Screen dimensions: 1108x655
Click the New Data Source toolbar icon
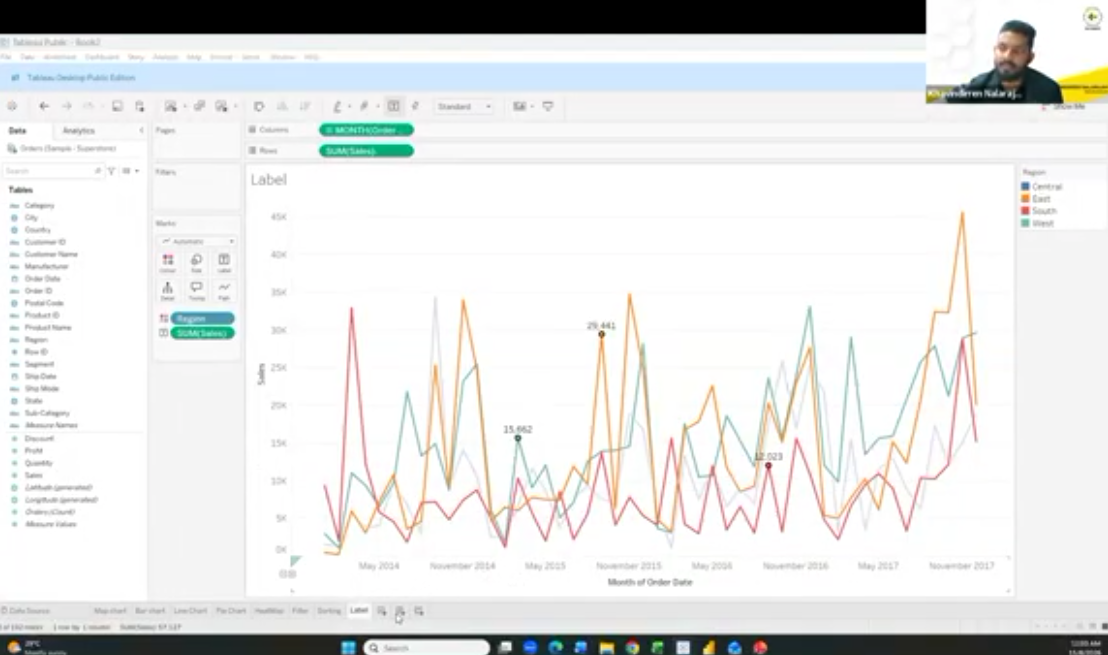coord(139,106)
